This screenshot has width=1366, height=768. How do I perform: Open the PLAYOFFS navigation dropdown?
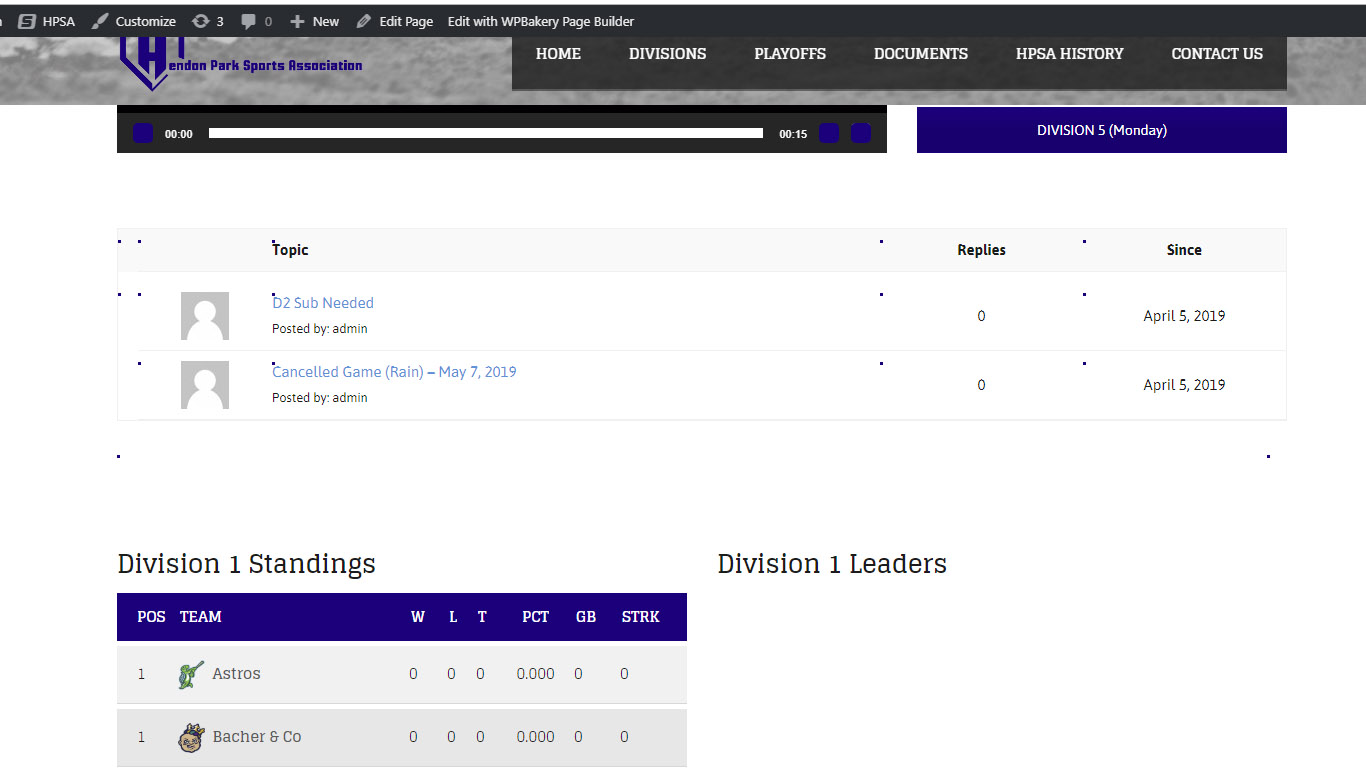pos(790,53)
